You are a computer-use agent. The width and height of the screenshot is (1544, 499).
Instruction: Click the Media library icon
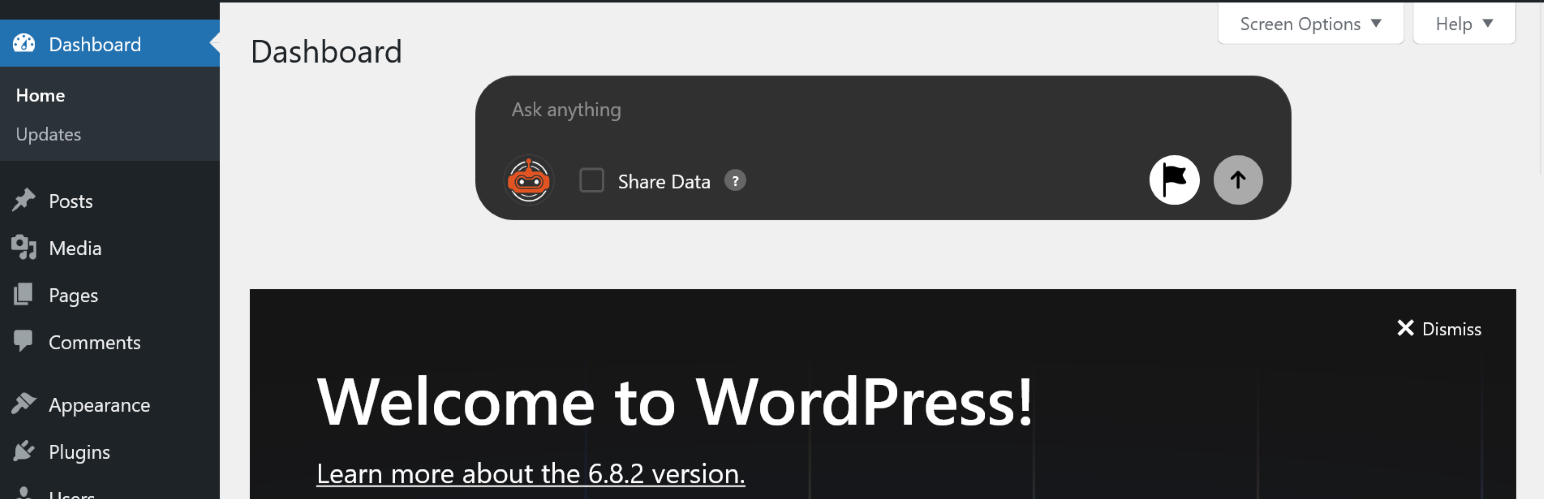tap(24, 248)
